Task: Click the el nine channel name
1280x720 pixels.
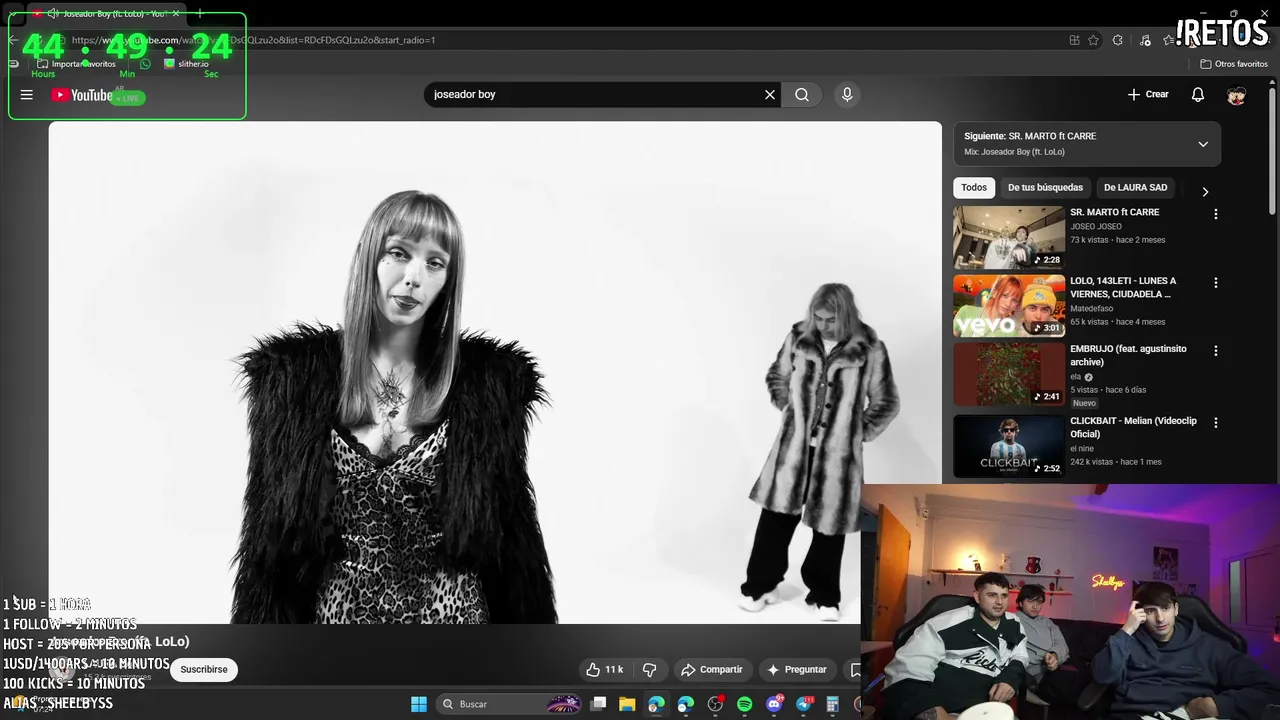Action: (1082, 449)
